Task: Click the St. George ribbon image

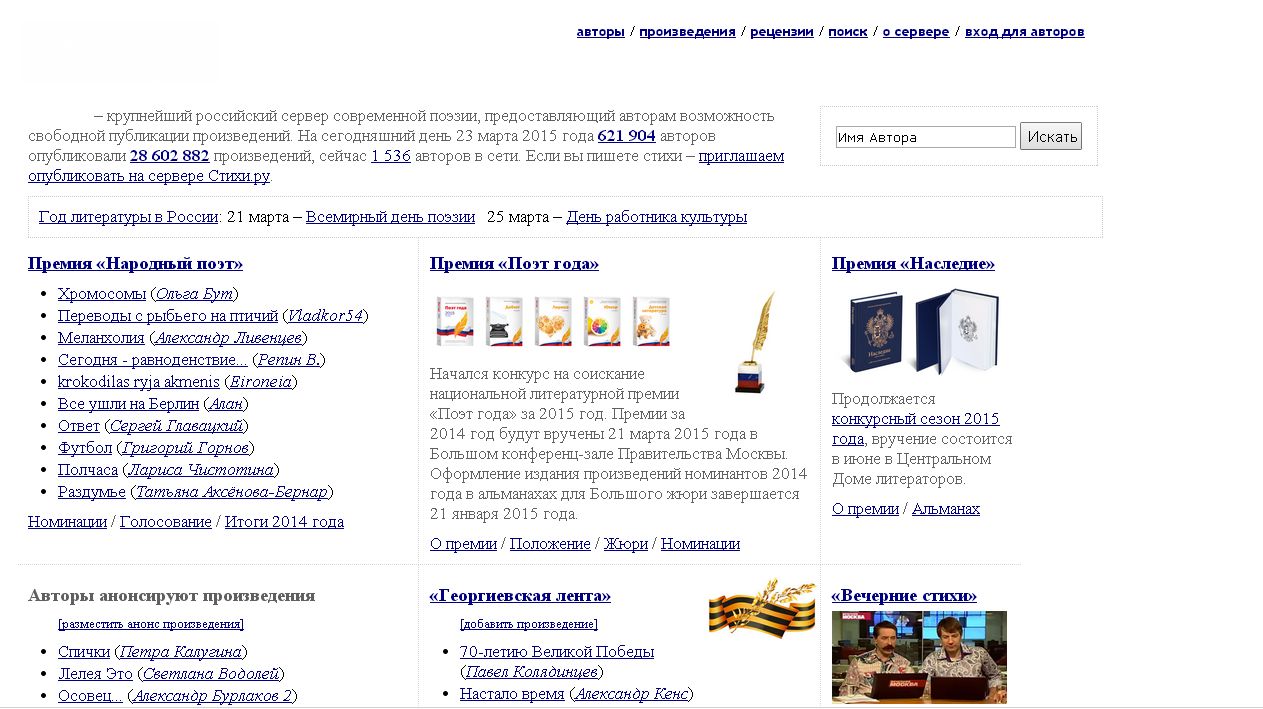Action: click(761, 606)
